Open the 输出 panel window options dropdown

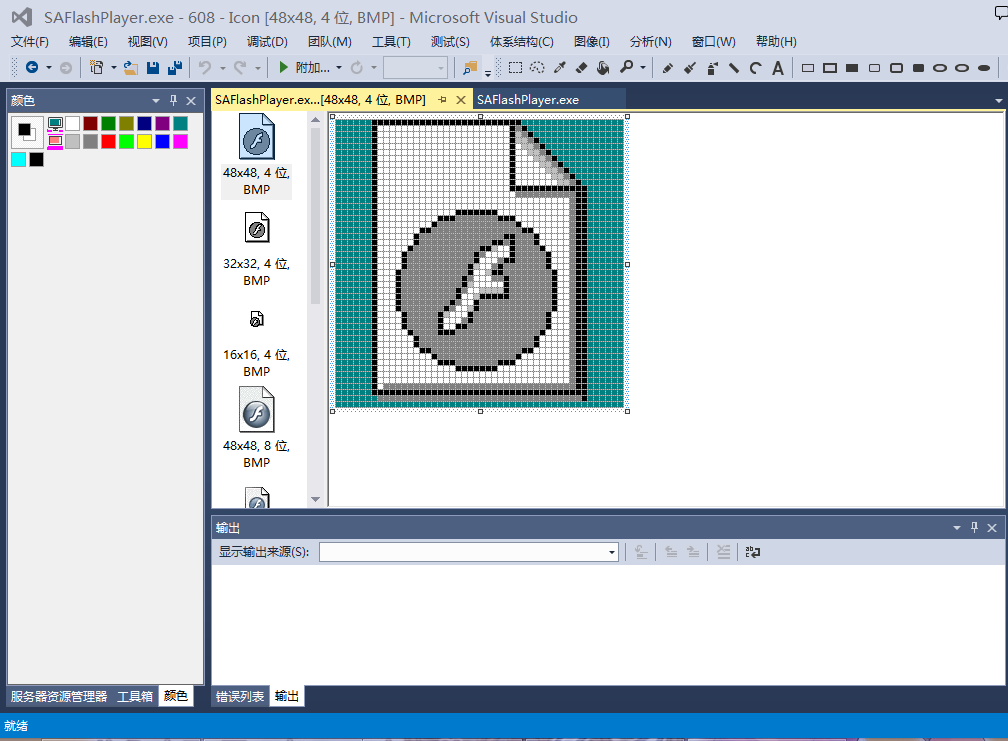tap(957, 528)
